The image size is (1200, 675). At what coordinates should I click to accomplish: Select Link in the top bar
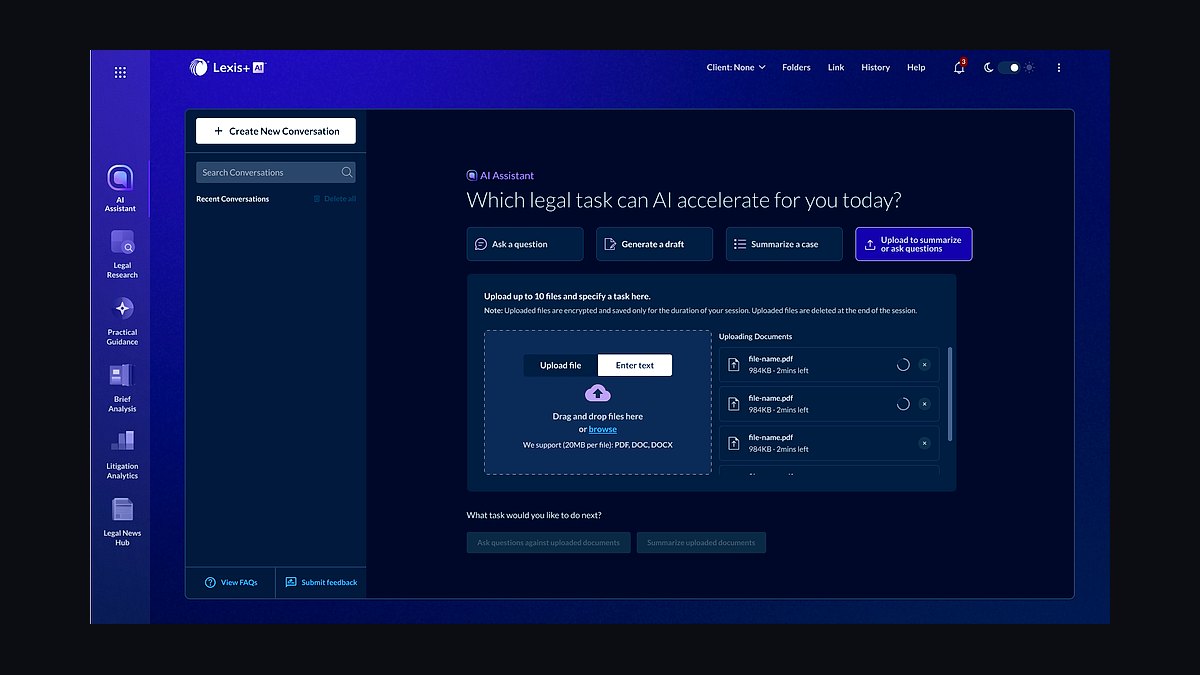tap(836, 68)
